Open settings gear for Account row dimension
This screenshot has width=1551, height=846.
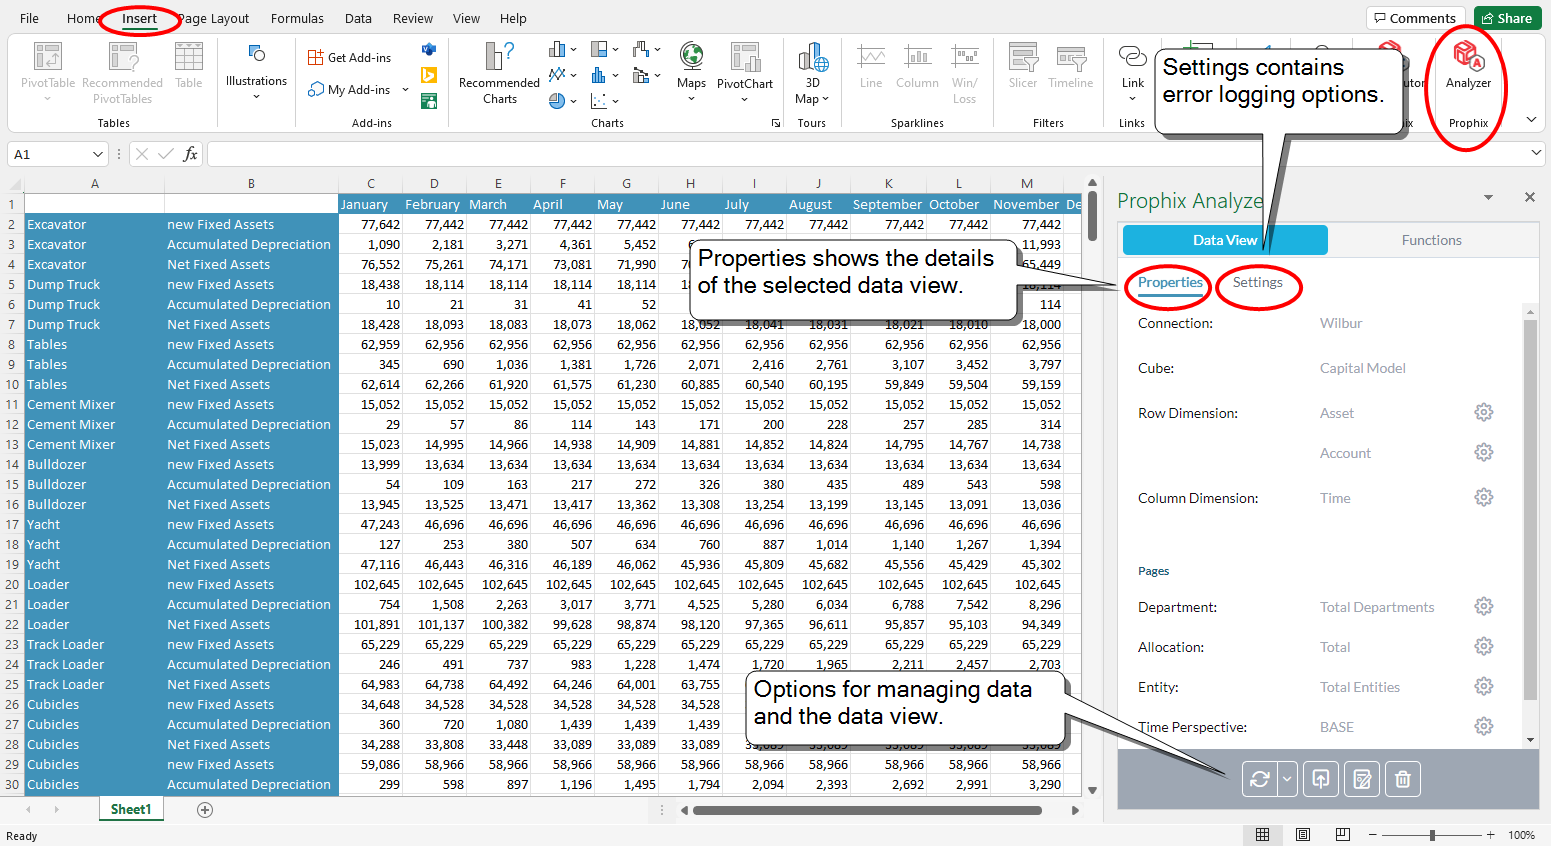1484,452
